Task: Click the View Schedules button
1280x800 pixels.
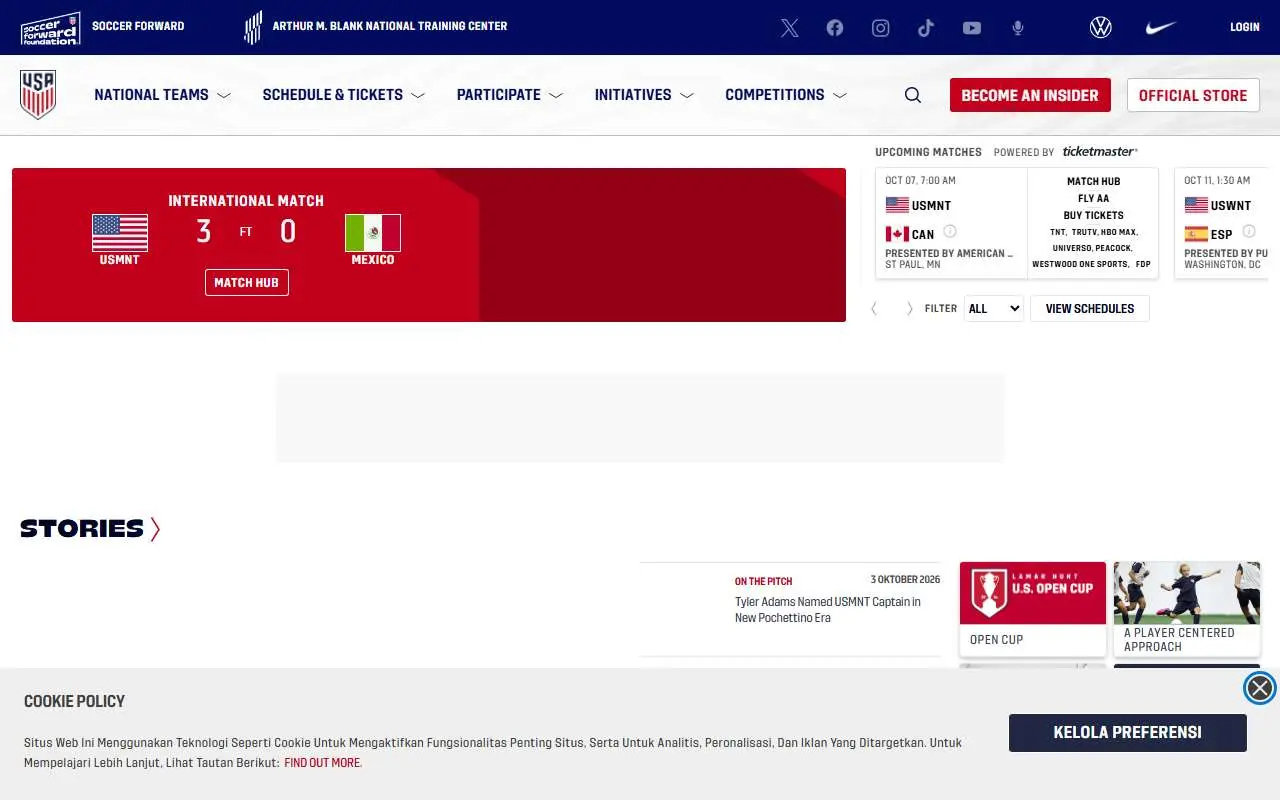Action: (1090, 308)
